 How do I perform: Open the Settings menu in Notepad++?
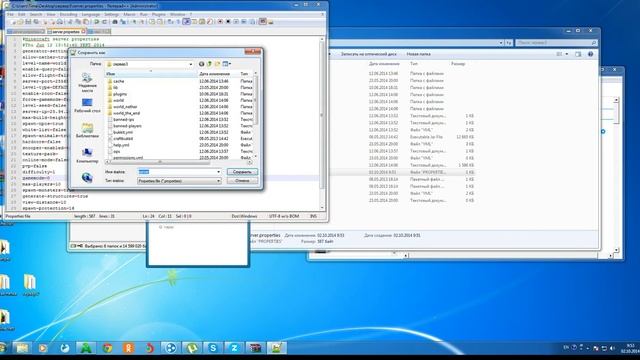click(111, 14)
